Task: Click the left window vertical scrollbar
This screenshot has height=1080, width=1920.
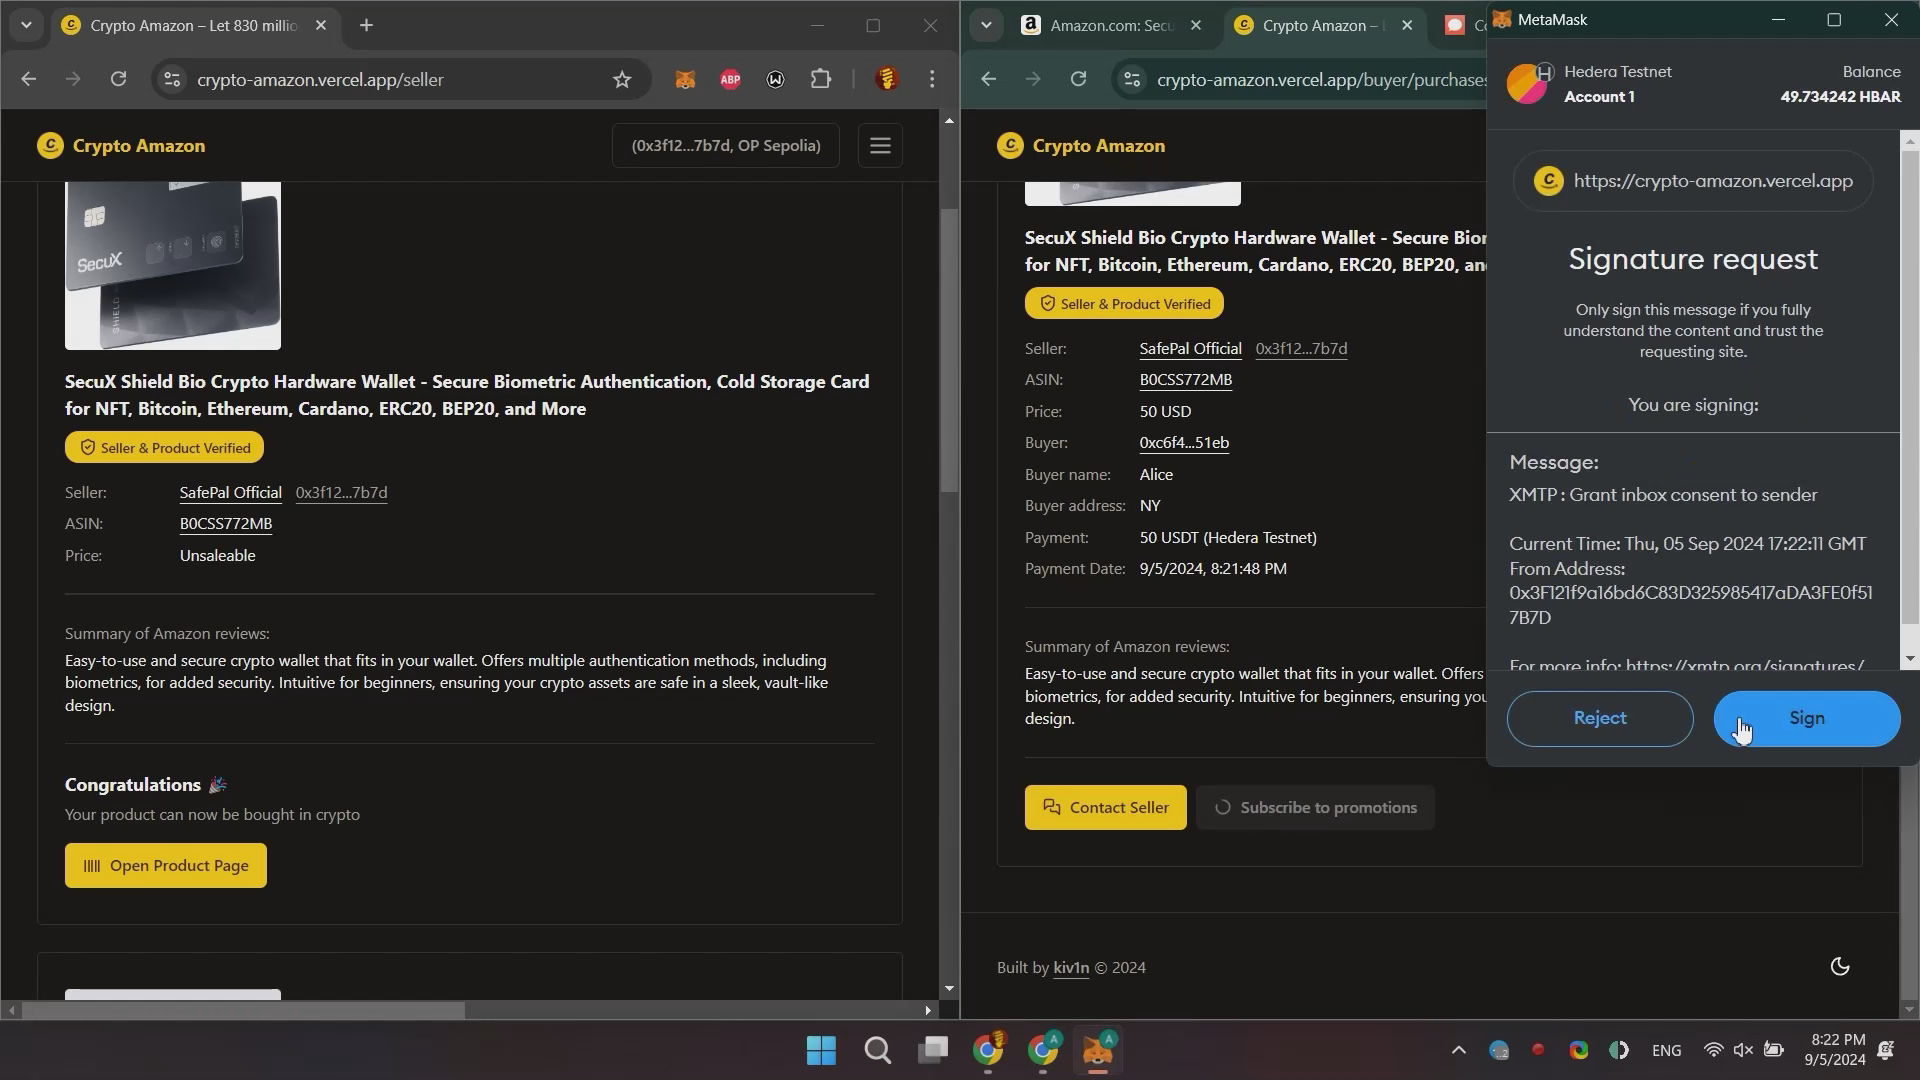Action: [949, 350]
